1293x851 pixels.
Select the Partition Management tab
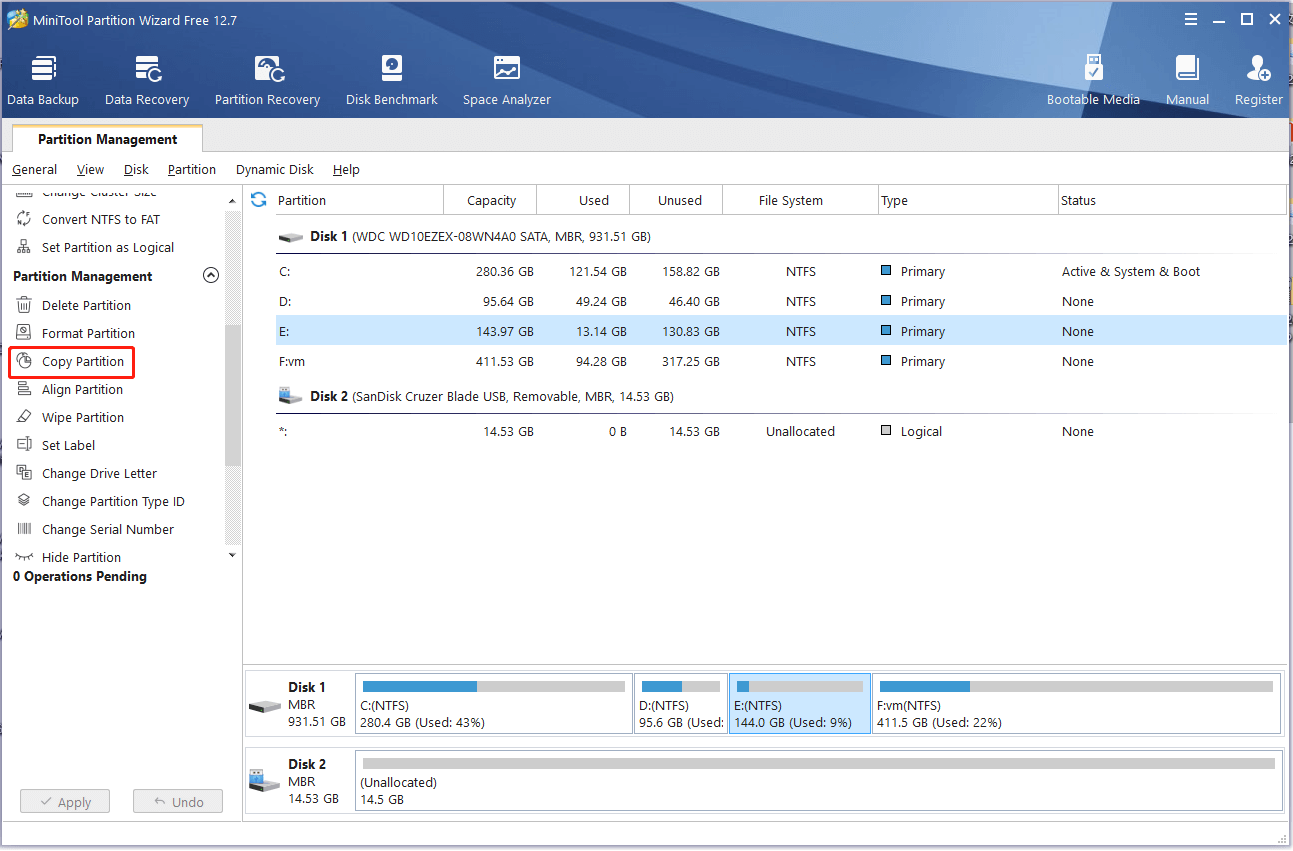tap(107, 139)
